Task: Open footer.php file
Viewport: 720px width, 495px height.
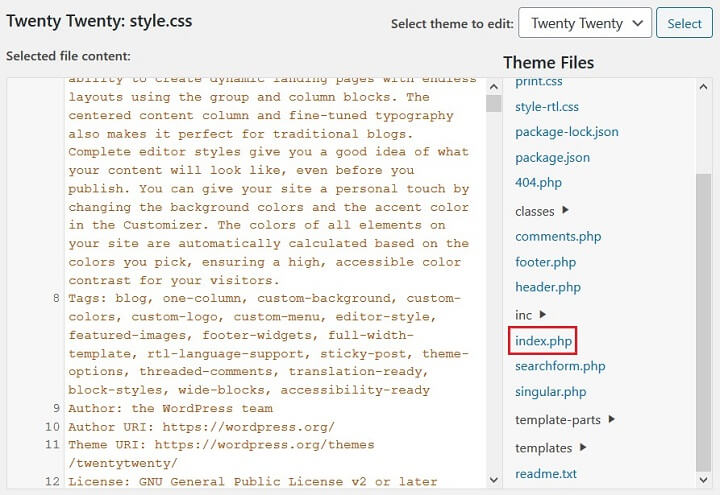Action: coord(545,262)
